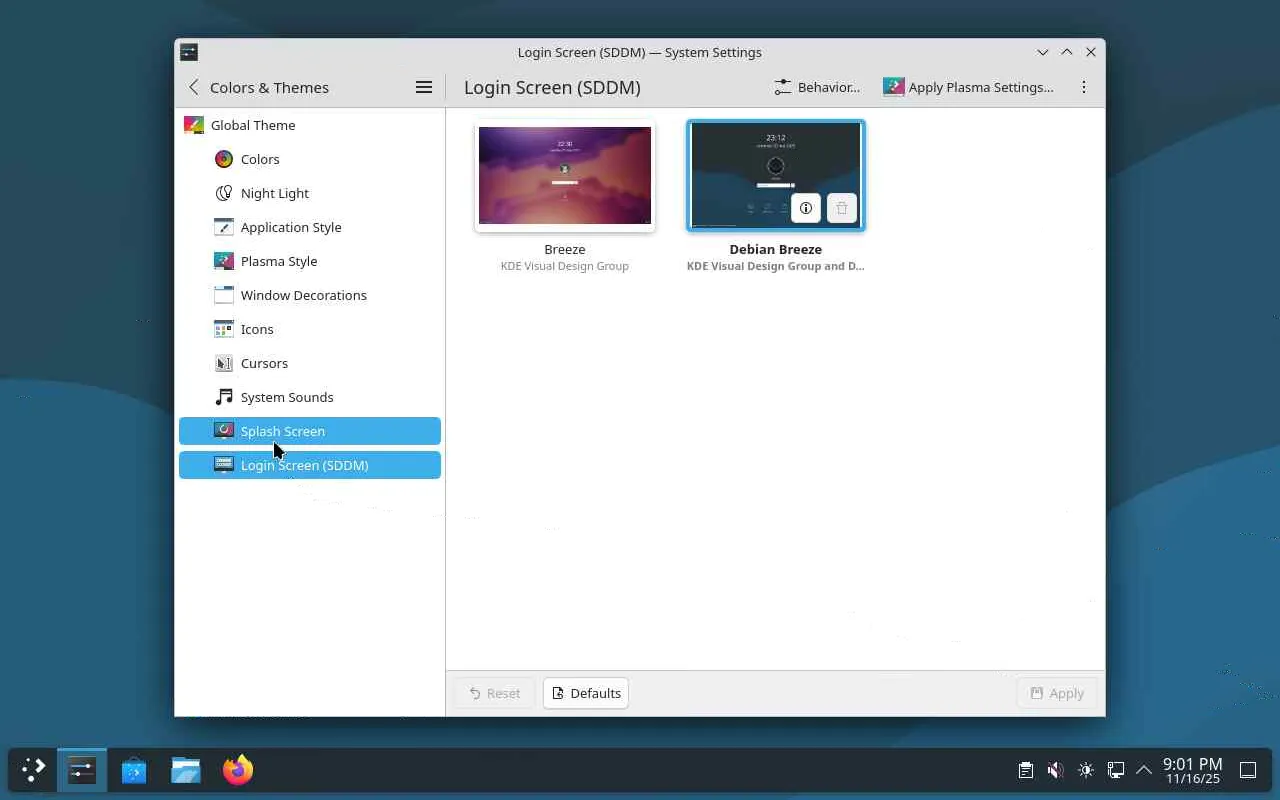Open the brightness tray icon
This screenshot has width=1280, height=800.
[x=1086, y=770]
